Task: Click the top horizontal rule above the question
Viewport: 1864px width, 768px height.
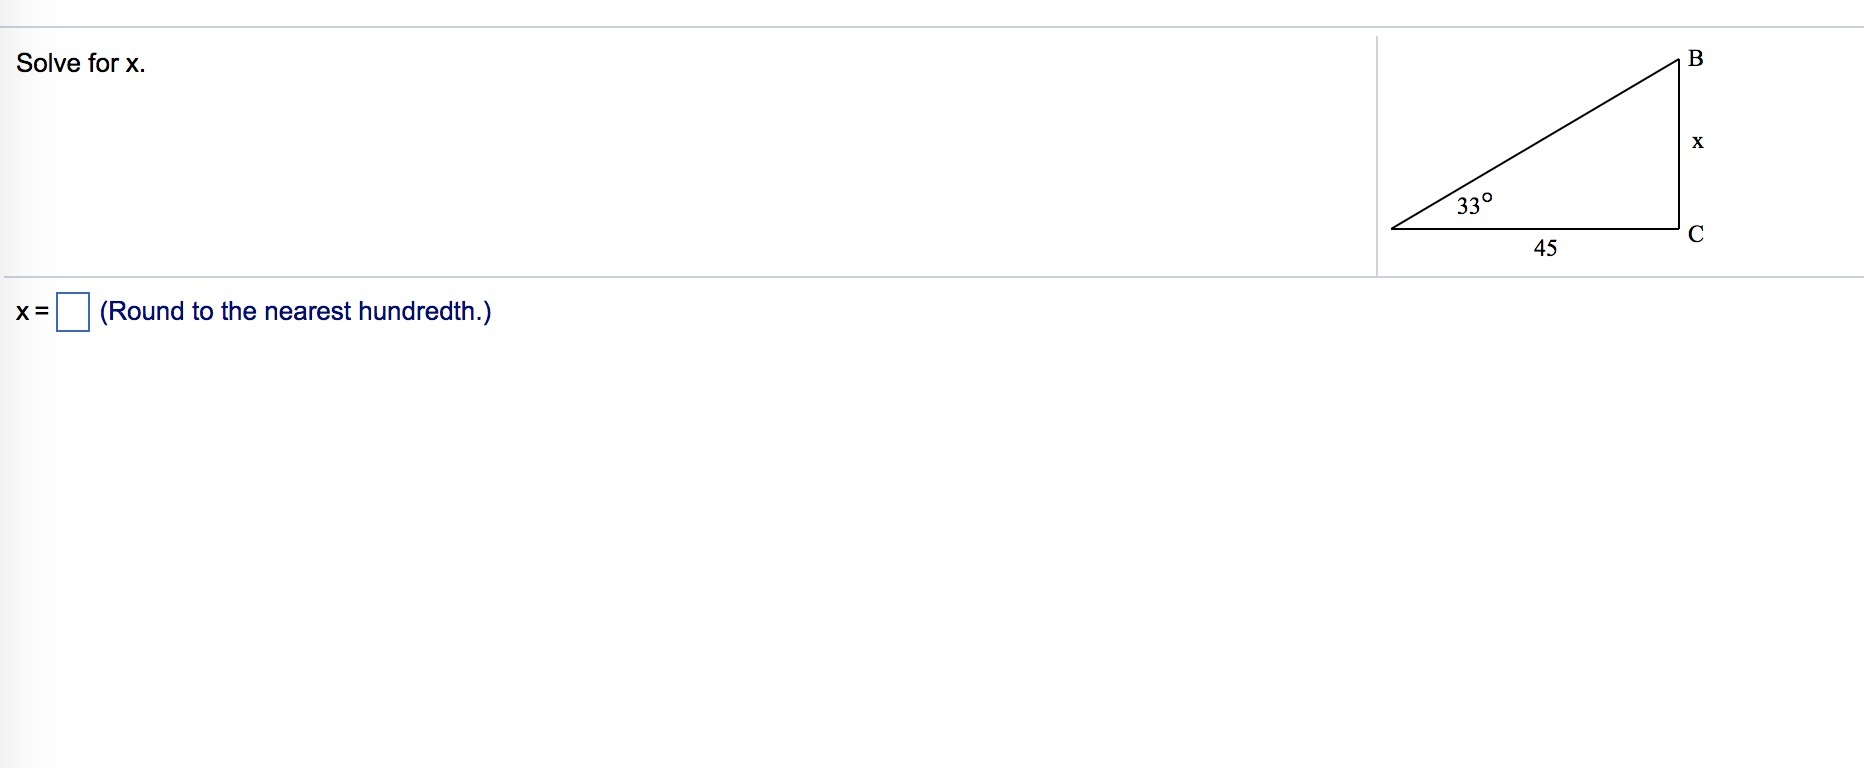Action: [932, 27]
